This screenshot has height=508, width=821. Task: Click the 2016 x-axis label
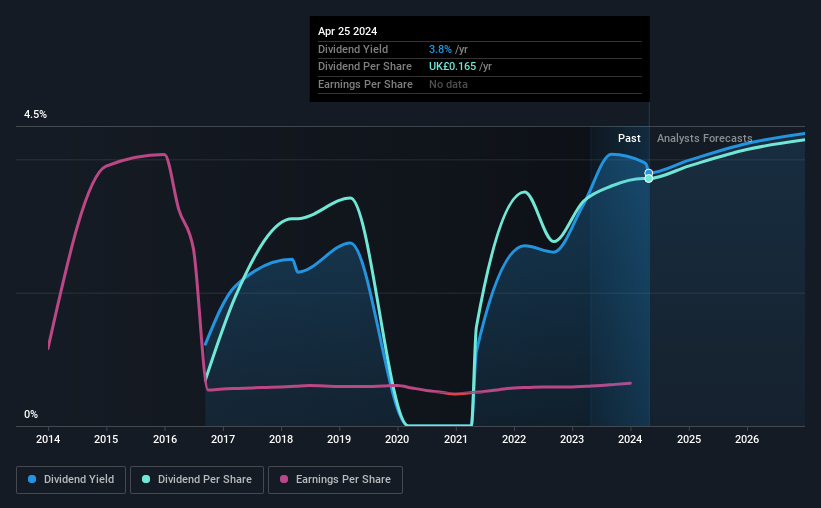165,439
